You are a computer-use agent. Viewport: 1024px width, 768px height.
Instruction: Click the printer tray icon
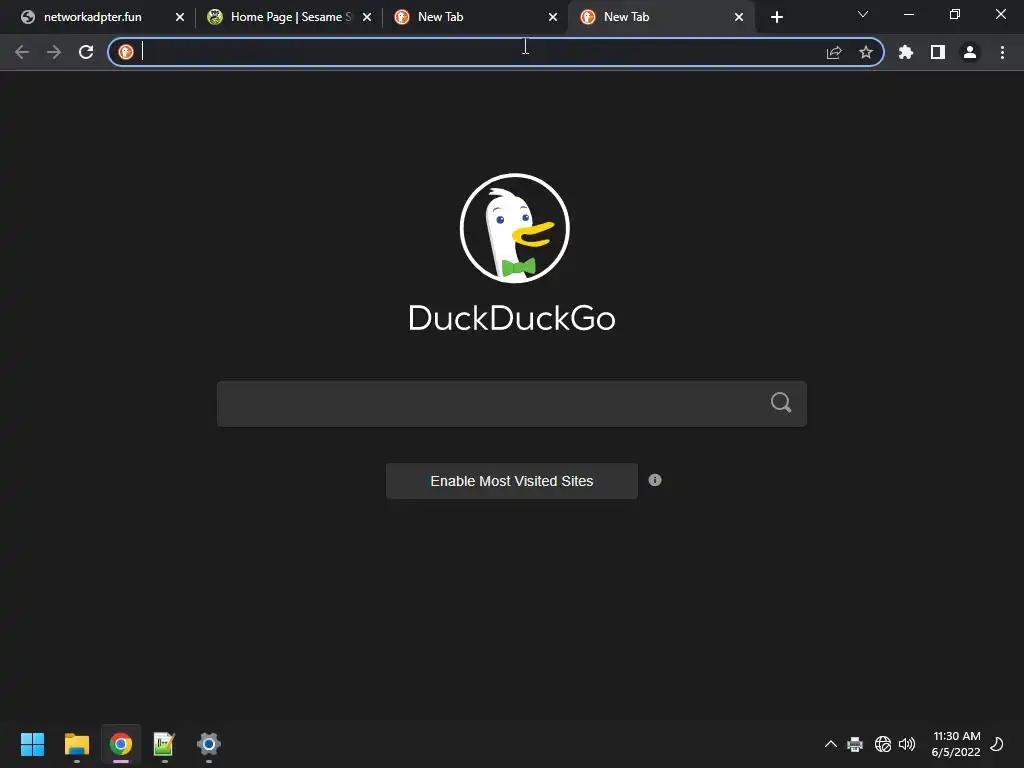coord(855,744)
